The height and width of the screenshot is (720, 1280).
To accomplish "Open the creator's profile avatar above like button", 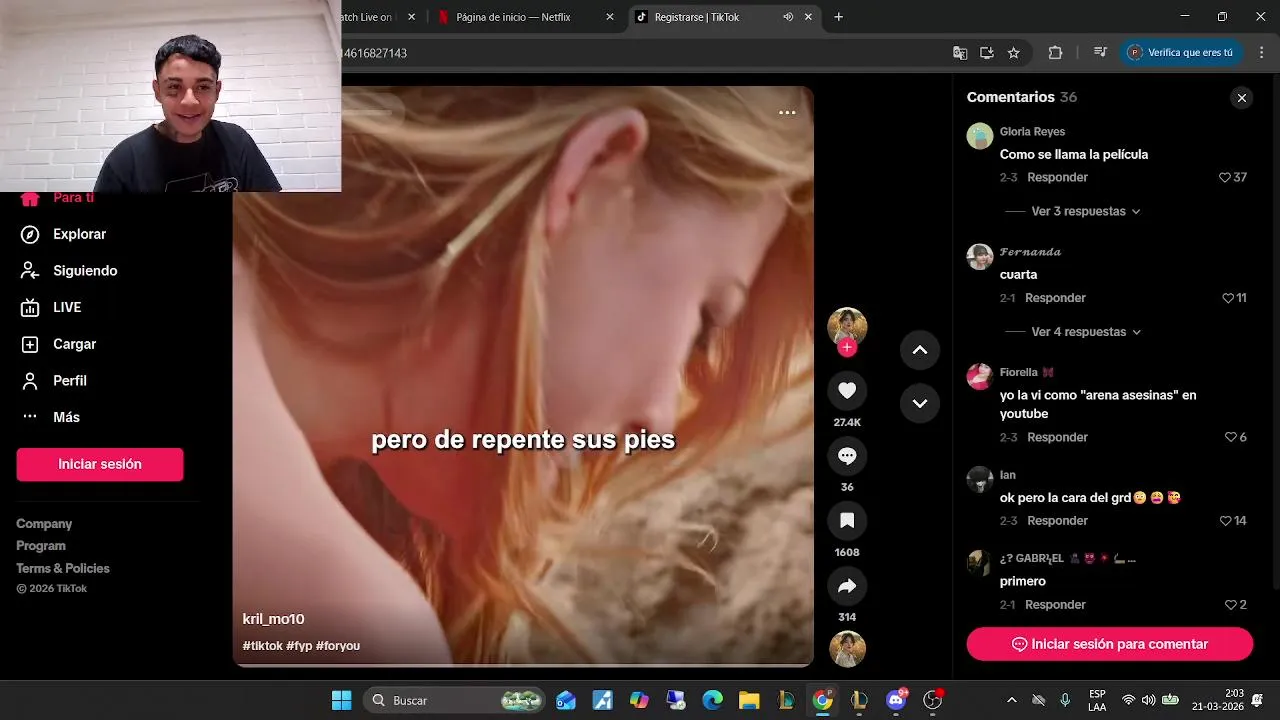I will pyautogui.click(x=847, y=326).
